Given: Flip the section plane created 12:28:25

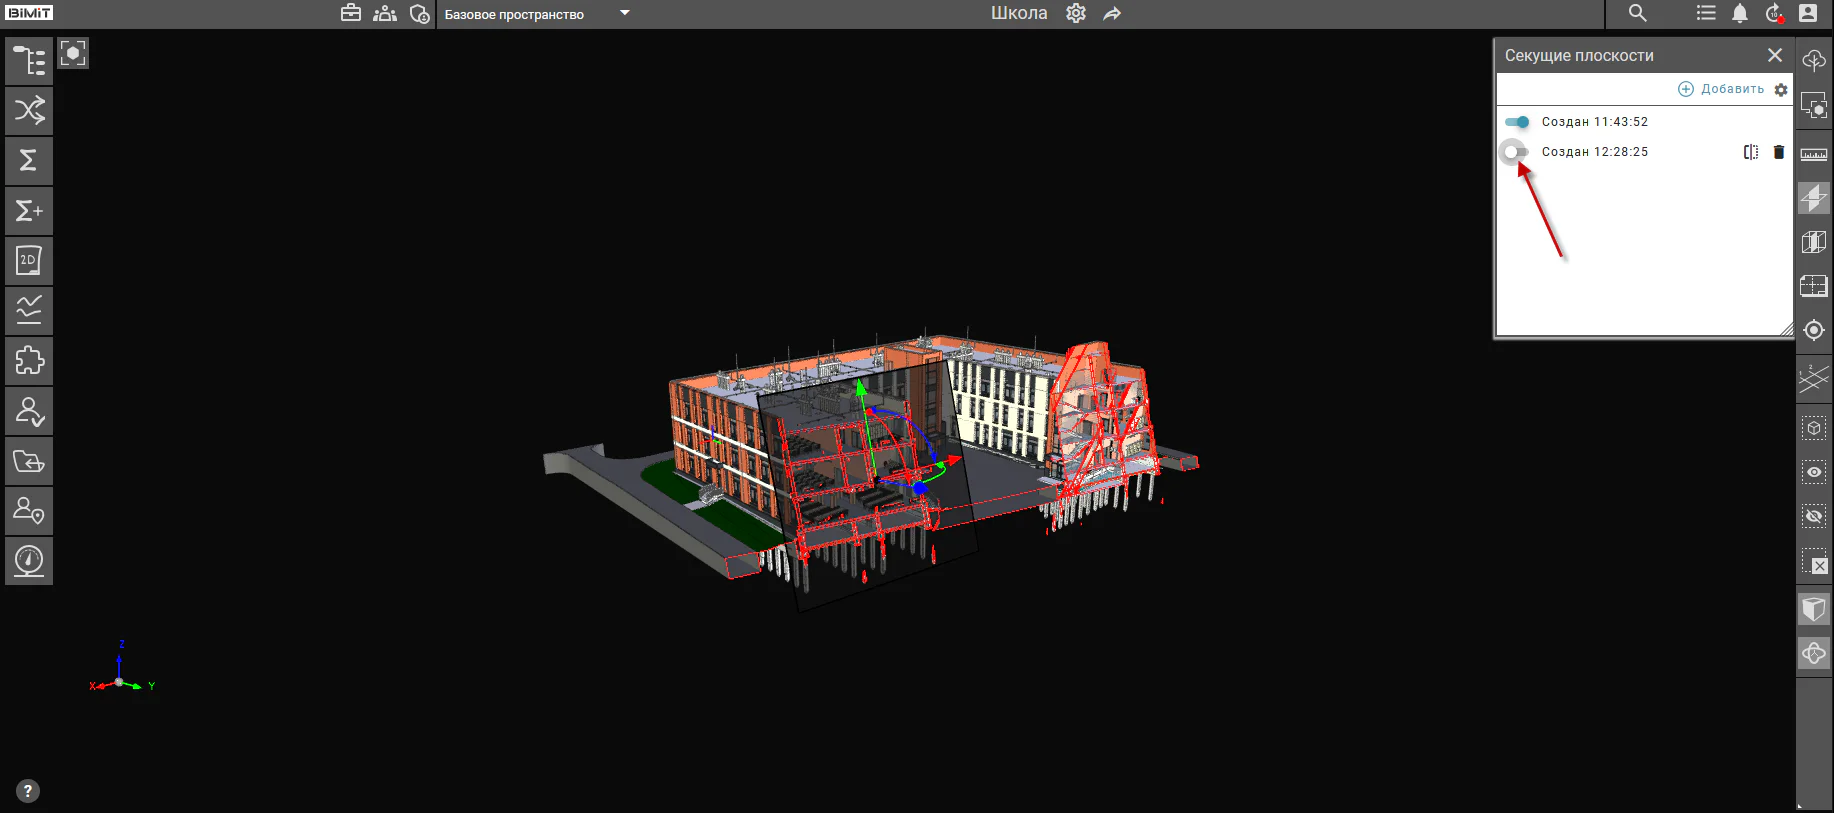Looking at the screenshot, I should tap(1751, 152).
